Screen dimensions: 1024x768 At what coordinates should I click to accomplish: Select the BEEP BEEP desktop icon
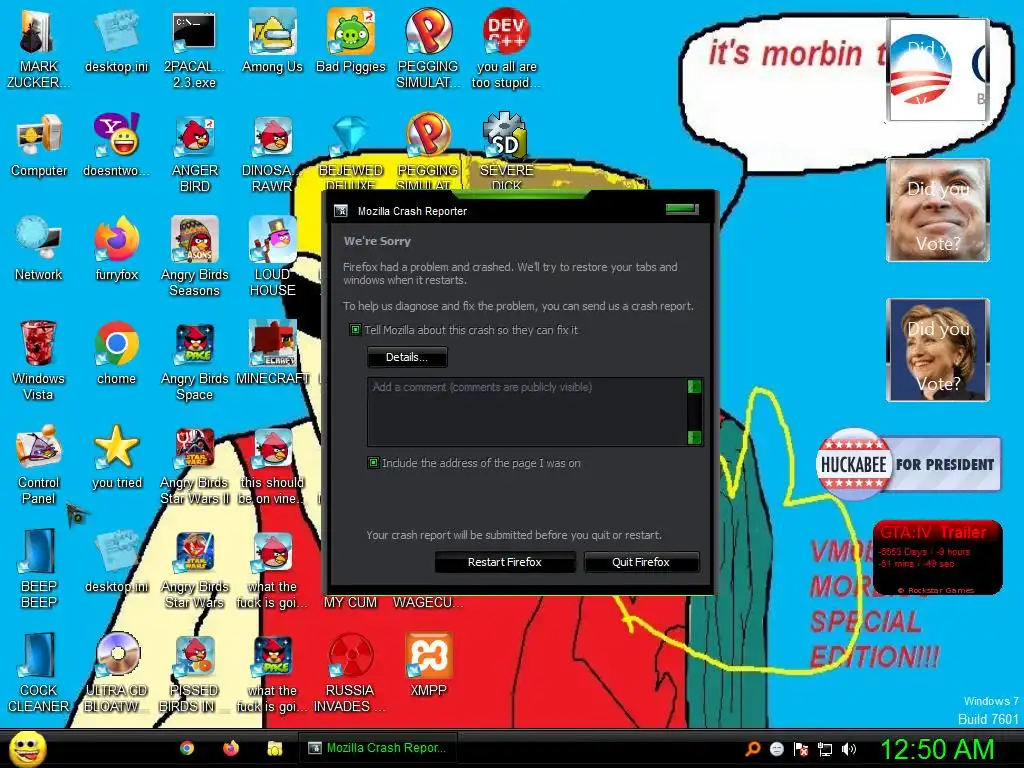[x=39, y=568]
